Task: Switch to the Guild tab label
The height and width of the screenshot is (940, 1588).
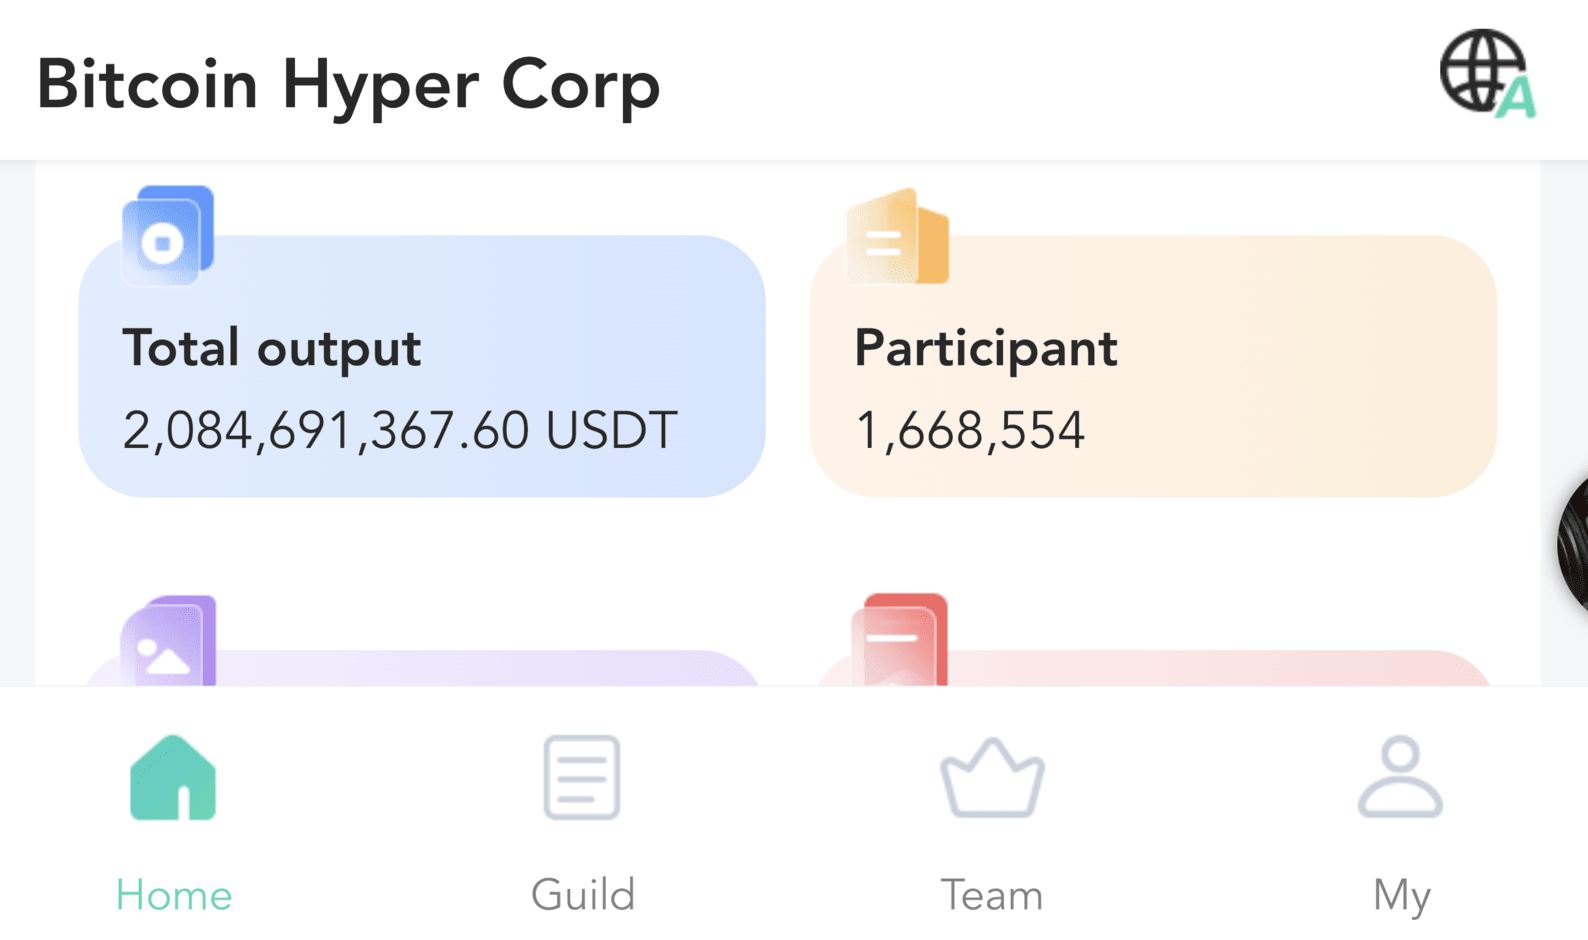Action: tap(583, 895)
